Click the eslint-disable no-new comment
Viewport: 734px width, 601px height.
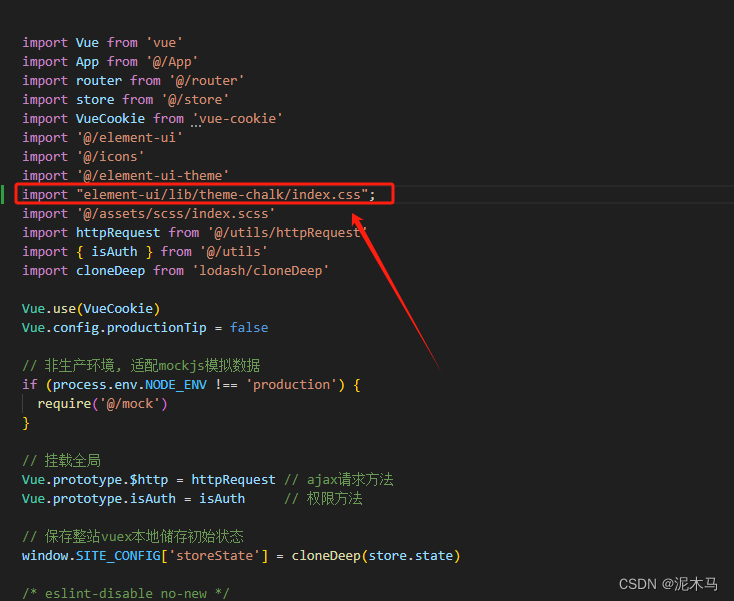point(125,593)
